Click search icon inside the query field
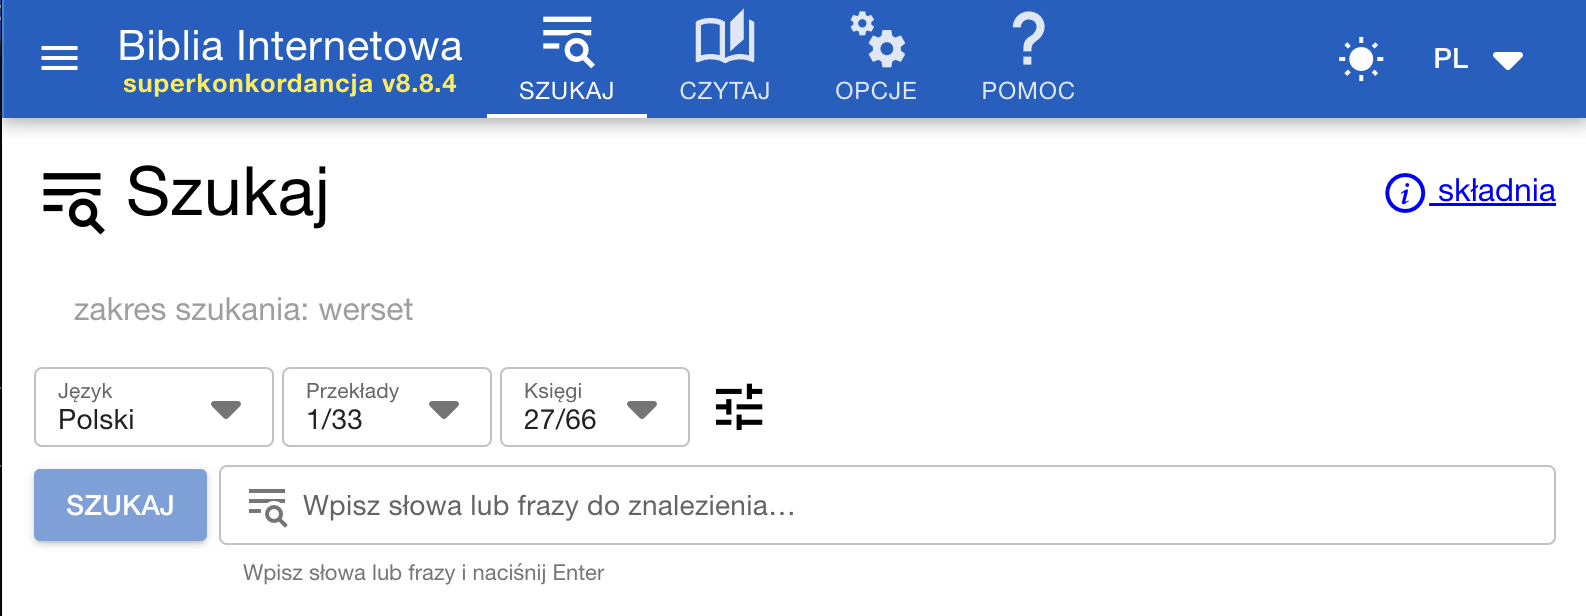Viewport: 1586px width, 616px height. coord(267,507)
